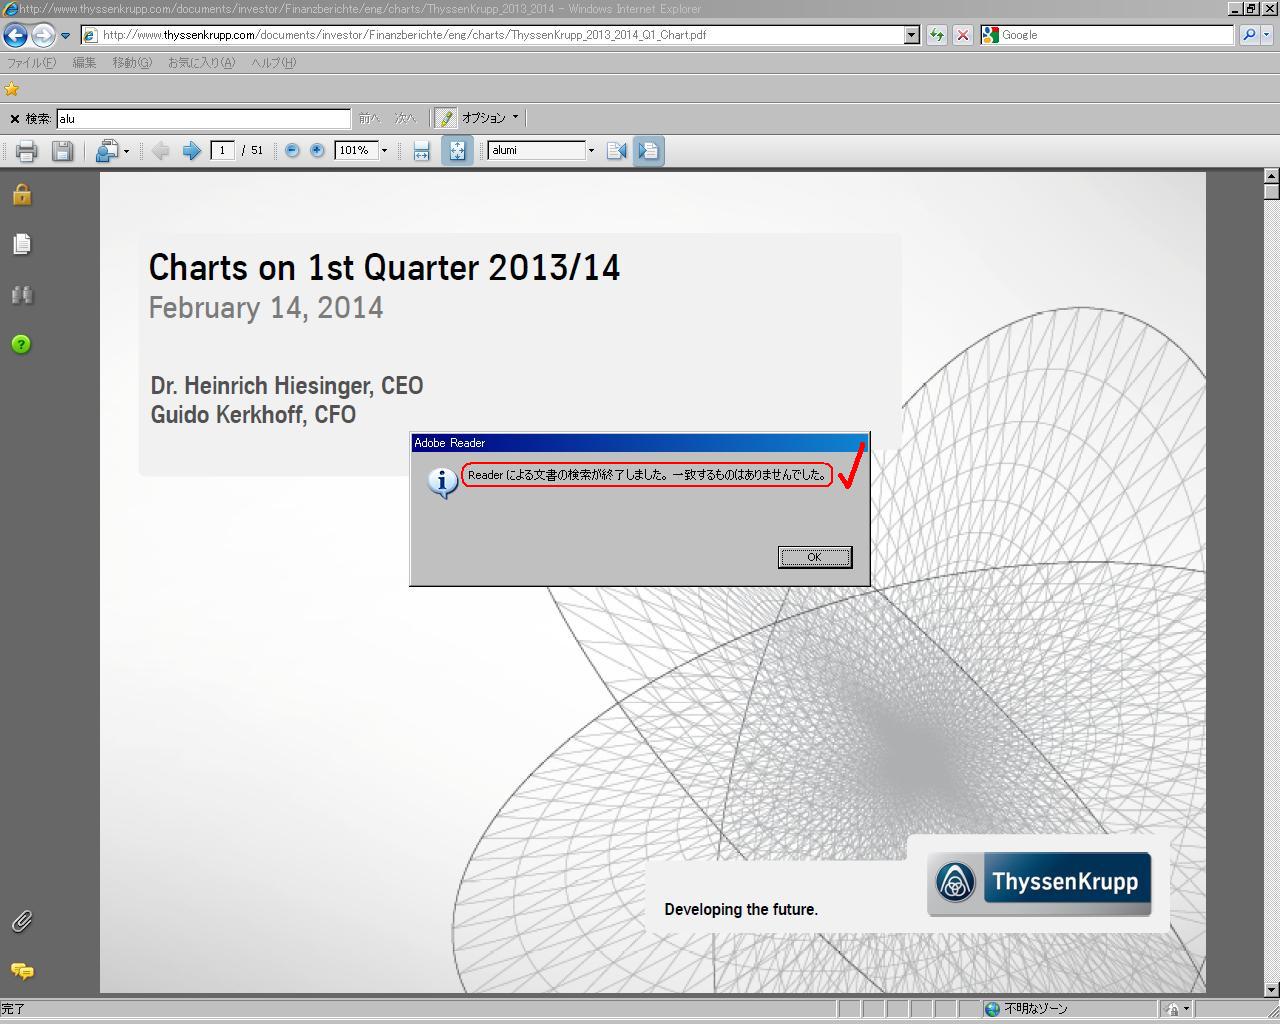Click the February 14, 2014 date text
Image resolution: width=1280 pixels, height=1024 pixels.
(266, 308)
